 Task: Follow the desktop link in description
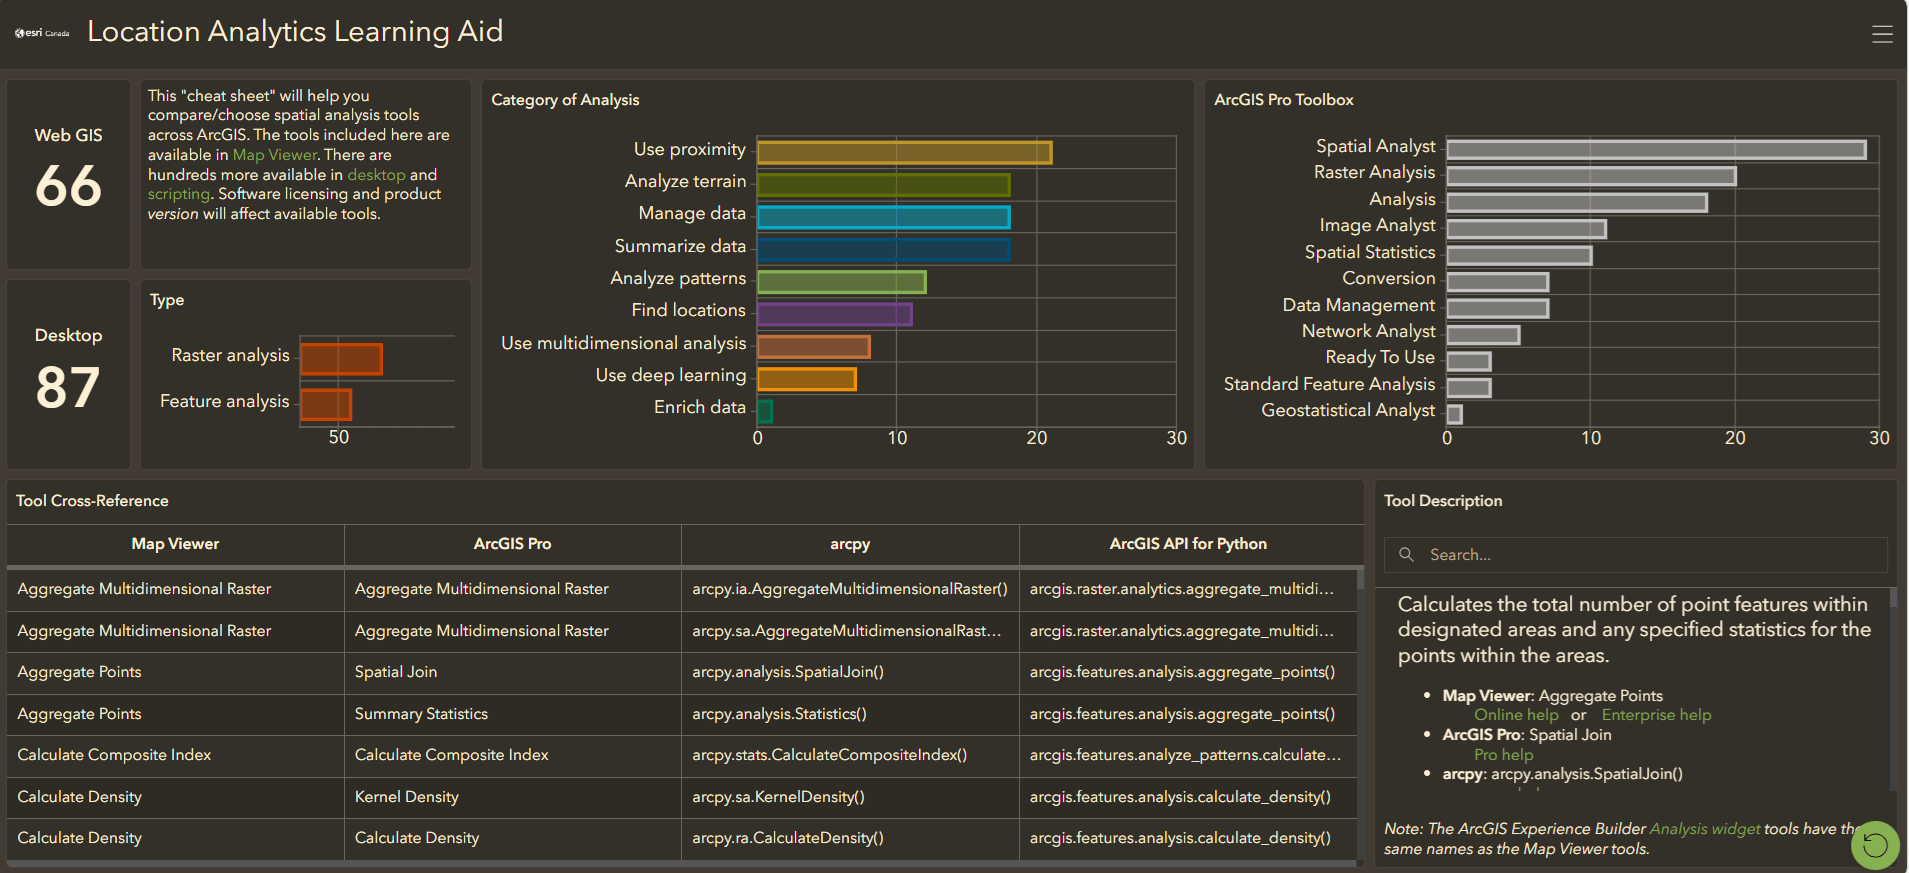click(376, 175)
